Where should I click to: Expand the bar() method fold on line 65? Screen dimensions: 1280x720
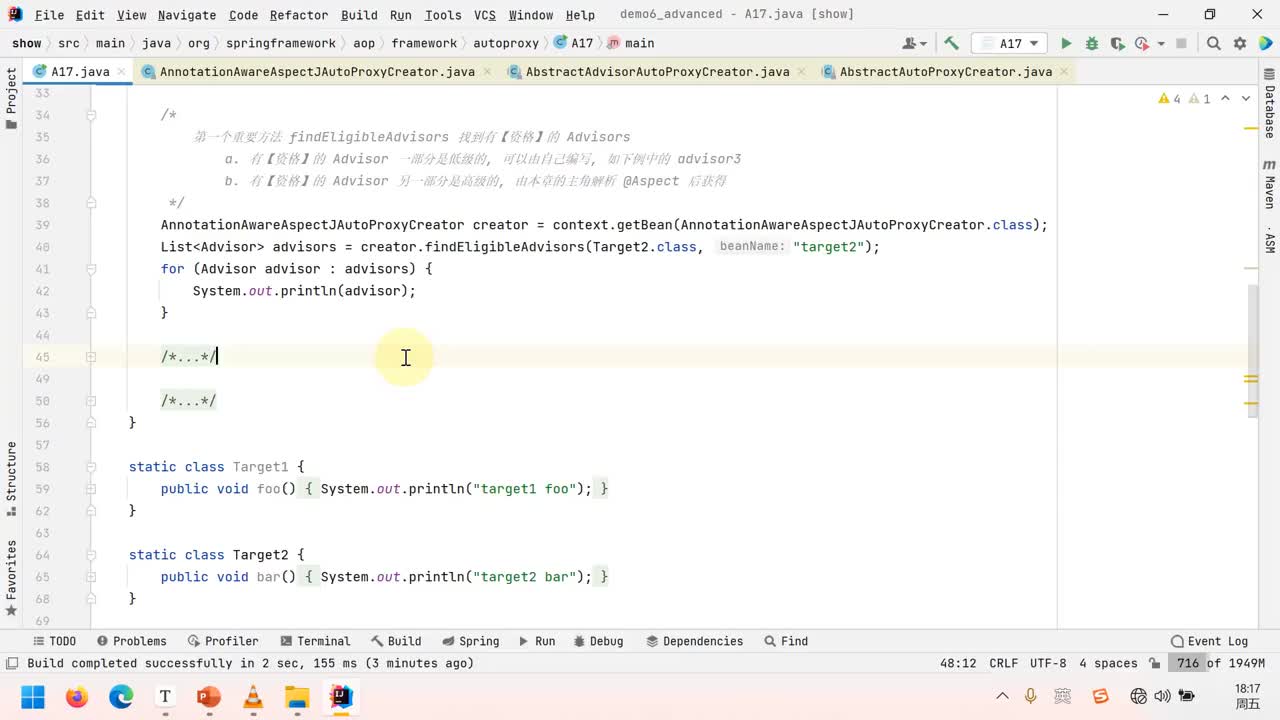tap(90, 577)
